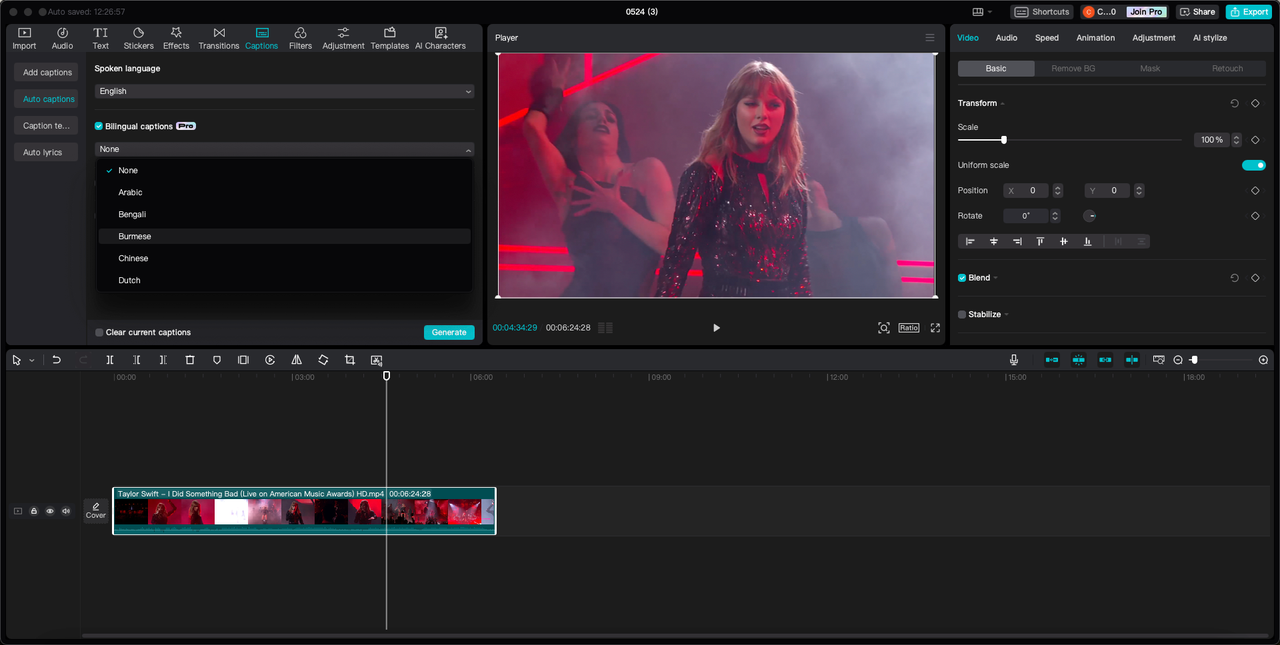Collapse the Transform section
The image size is (1280, 645).
(1002, 104)
